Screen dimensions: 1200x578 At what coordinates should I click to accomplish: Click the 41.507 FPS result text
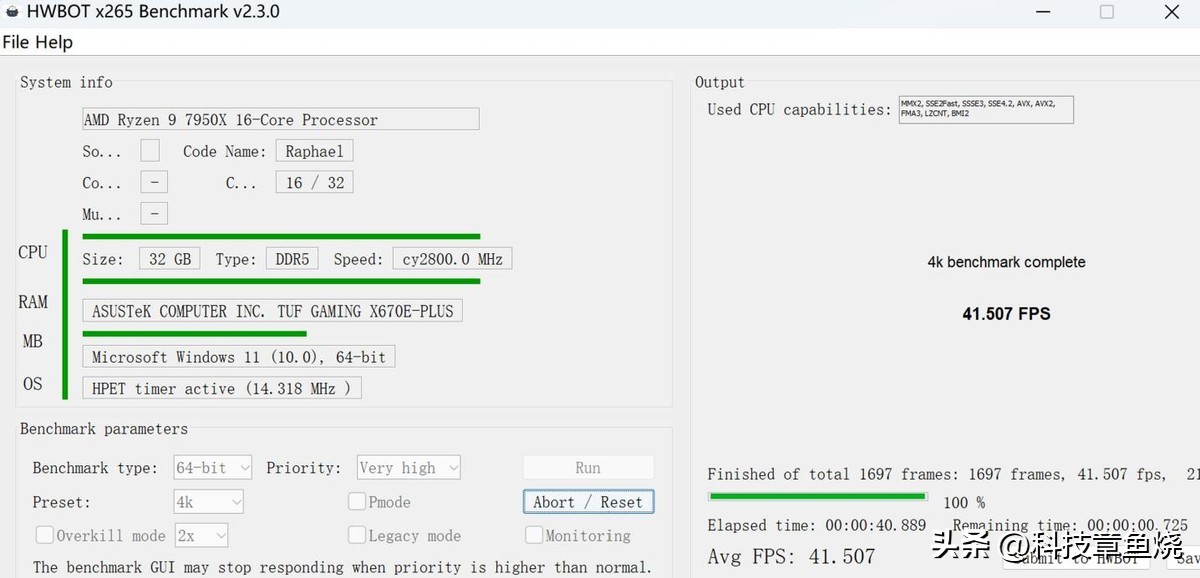(1006, 313)
